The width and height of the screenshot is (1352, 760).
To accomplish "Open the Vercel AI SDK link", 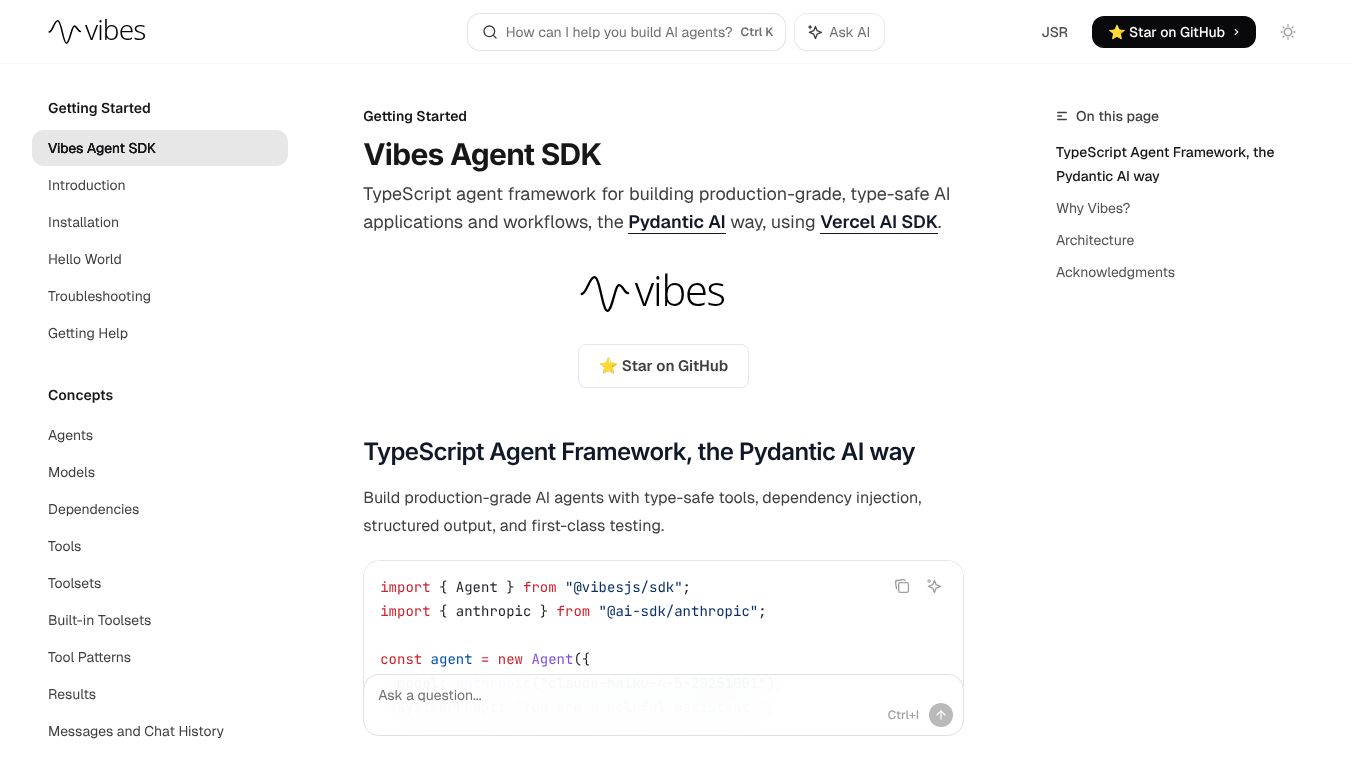I will pos(879,222).
